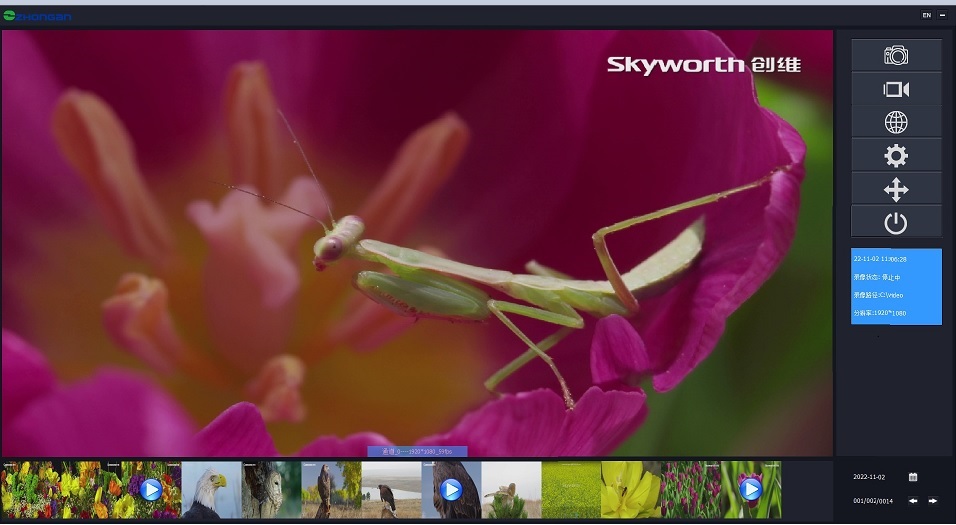This screenshot has height=525, width=956.
Task: Select the bird on lake thumbnail
Action: click(391, 490)
